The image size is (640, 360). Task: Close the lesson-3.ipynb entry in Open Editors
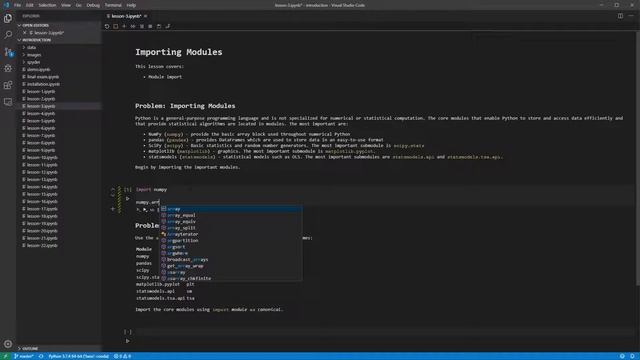coord(25,33)
